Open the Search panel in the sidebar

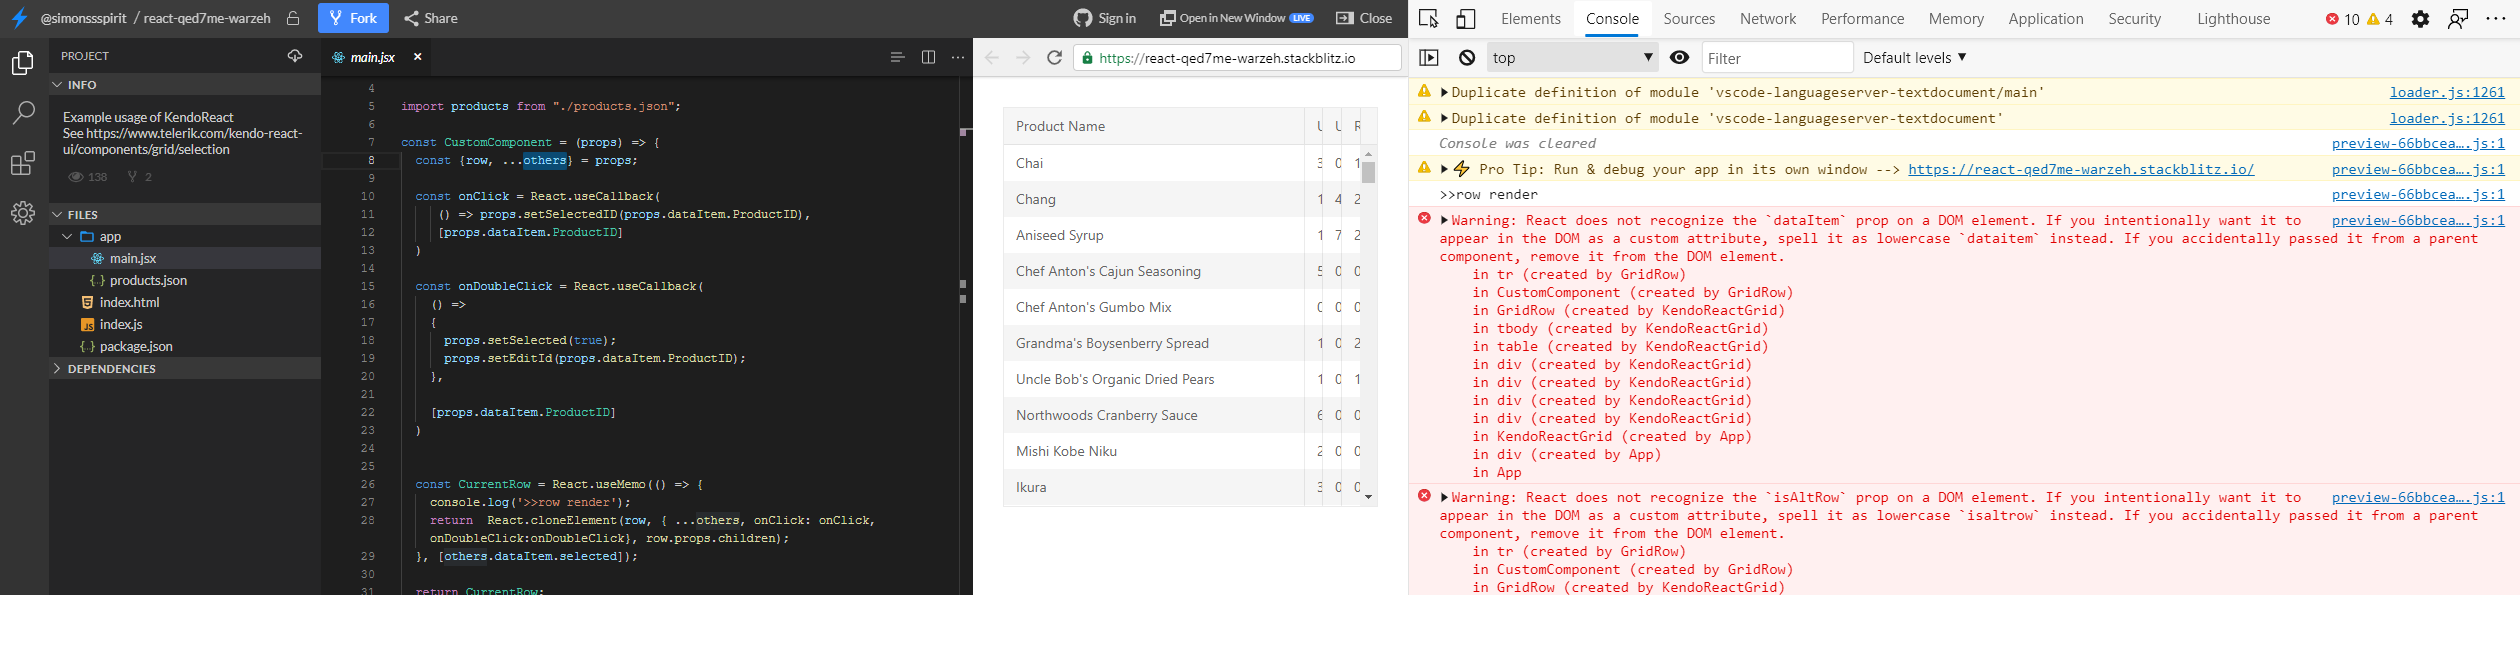pos(23,112)
